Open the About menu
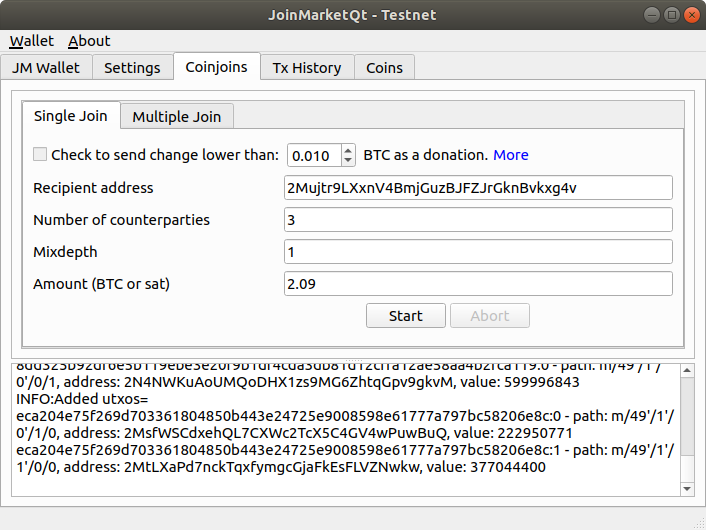This screenshot has width=706, height=530. tap(89, 41)
